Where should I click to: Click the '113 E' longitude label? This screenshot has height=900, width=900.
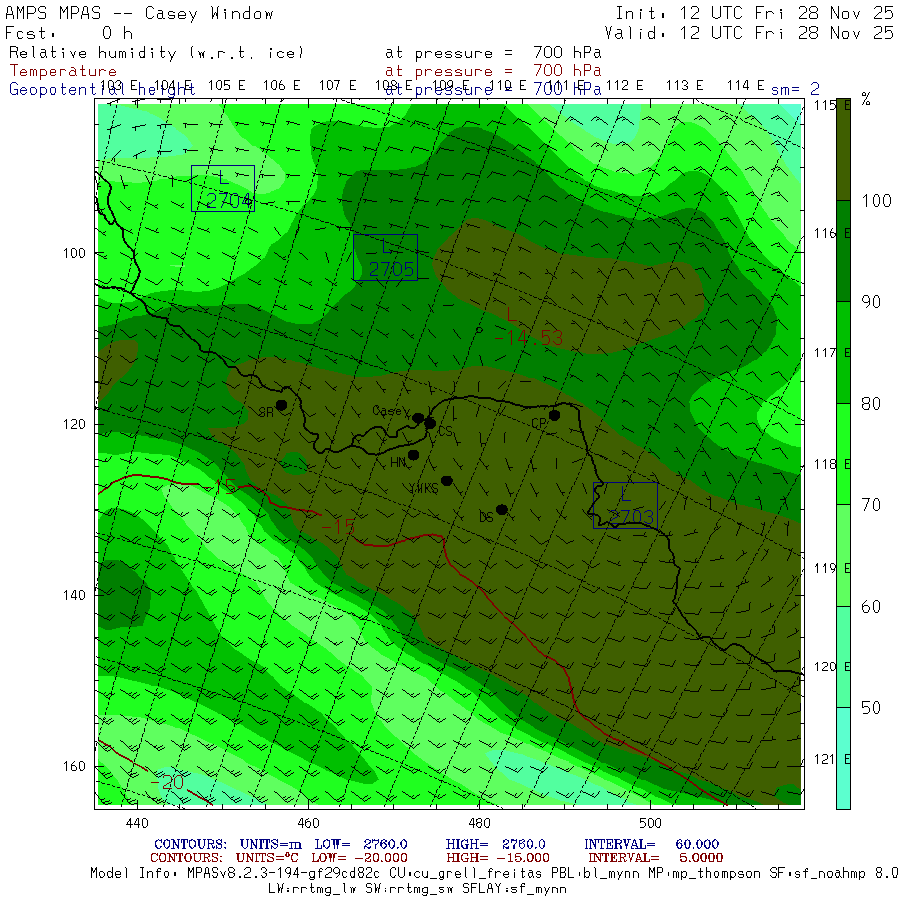click(684, 86)
